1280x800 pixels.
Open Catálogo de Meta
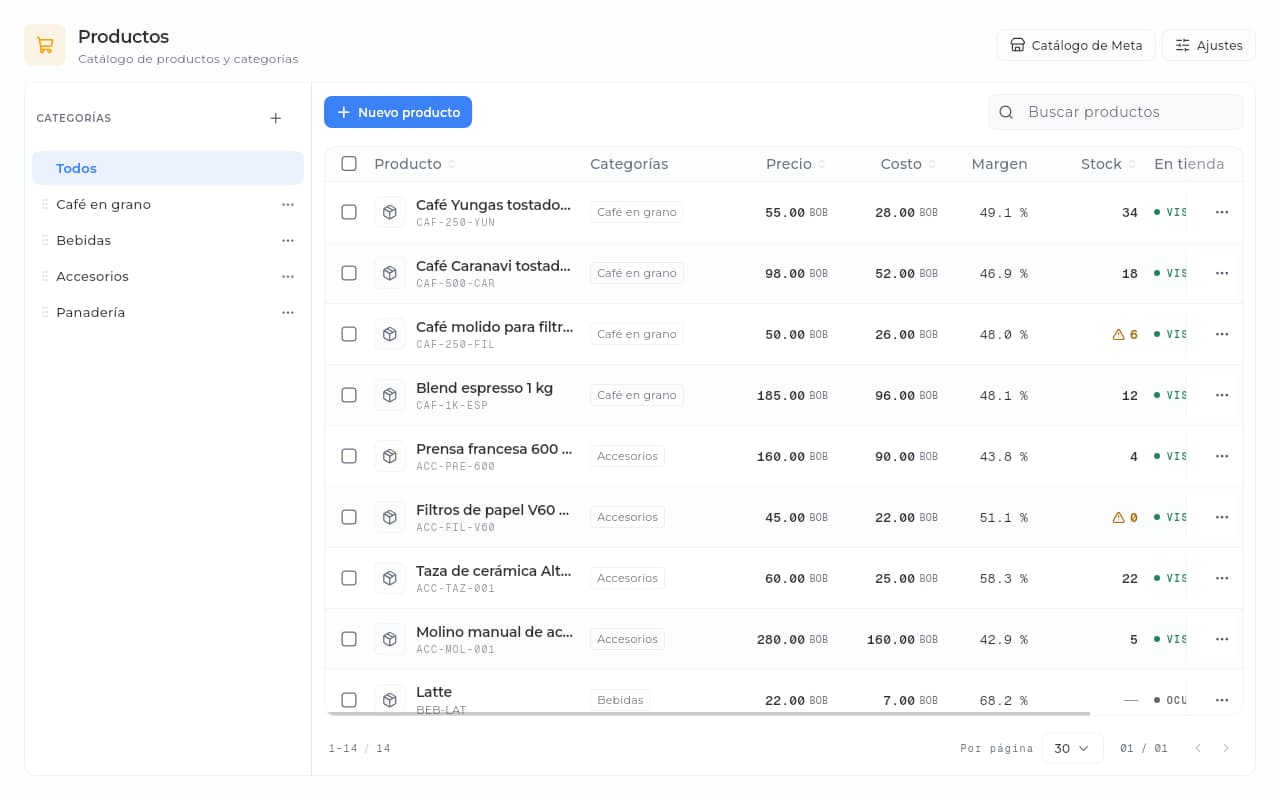[1076, 45]
